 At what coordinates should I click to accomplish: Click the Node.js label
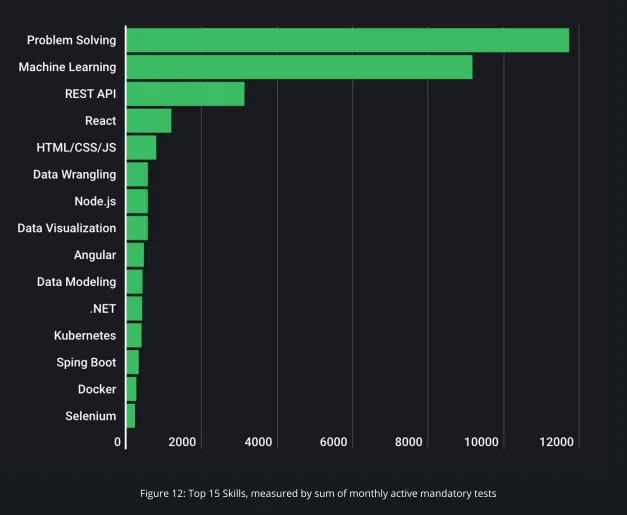(x=95, y=201)
